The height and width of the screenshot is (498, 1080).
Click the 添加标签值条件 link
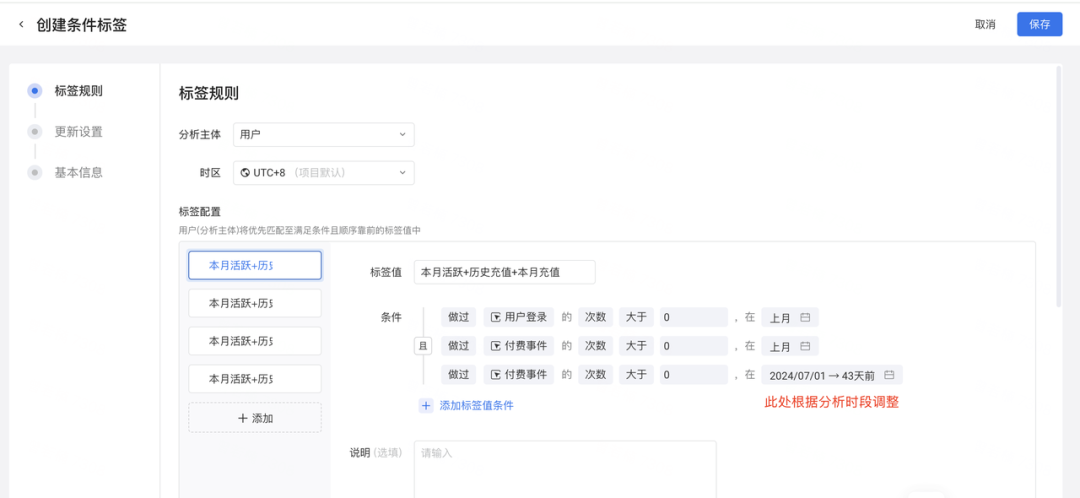point(477,405)
